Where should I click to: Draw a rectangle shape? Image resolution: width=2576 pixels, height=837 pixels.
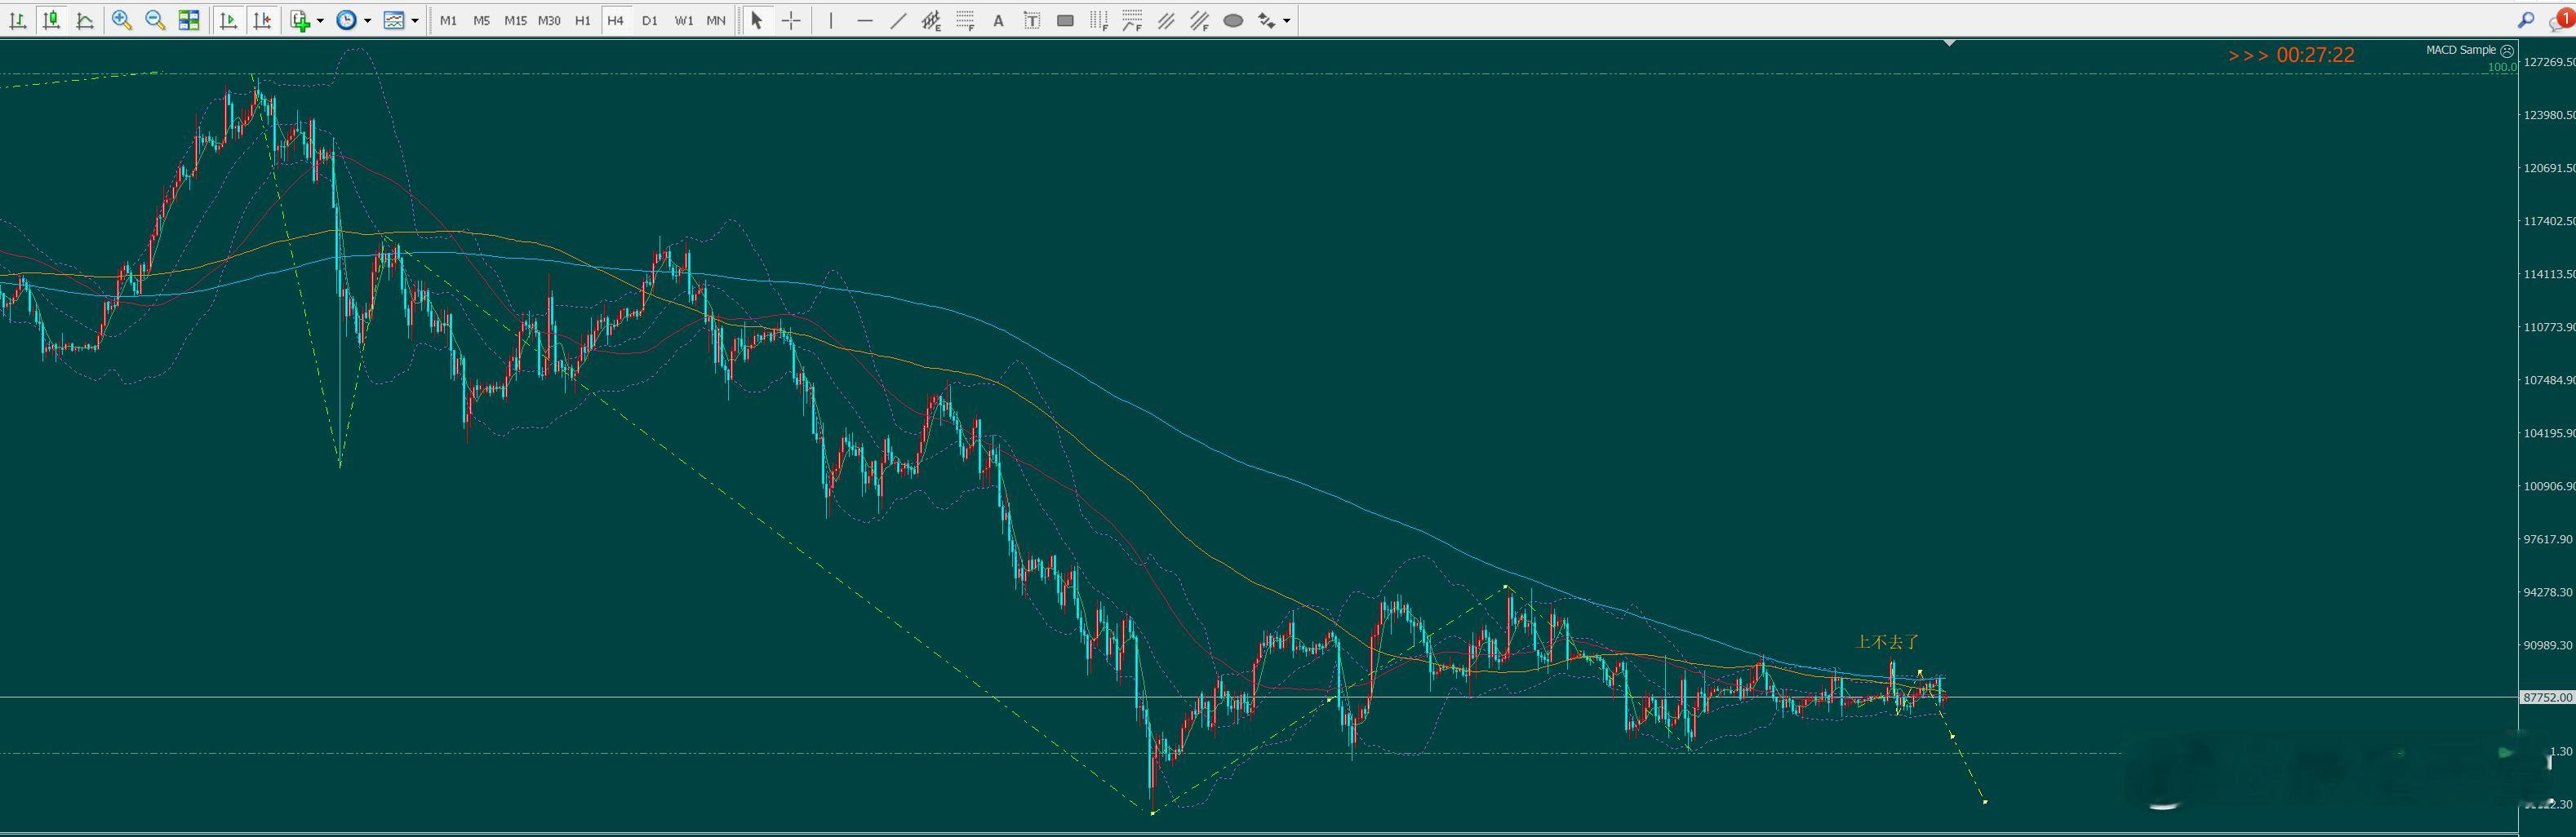tap(1066, 20)
